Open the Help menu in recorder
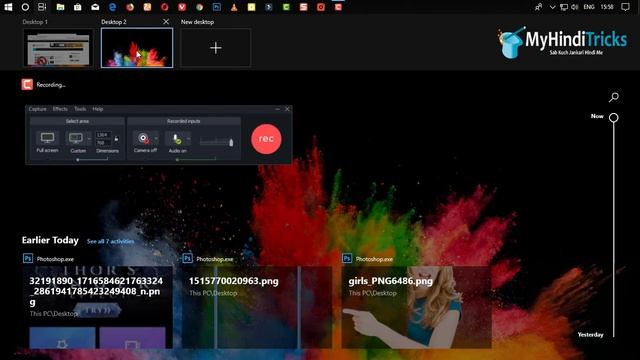Screen dimensions: 640x360 click(98, 109)
